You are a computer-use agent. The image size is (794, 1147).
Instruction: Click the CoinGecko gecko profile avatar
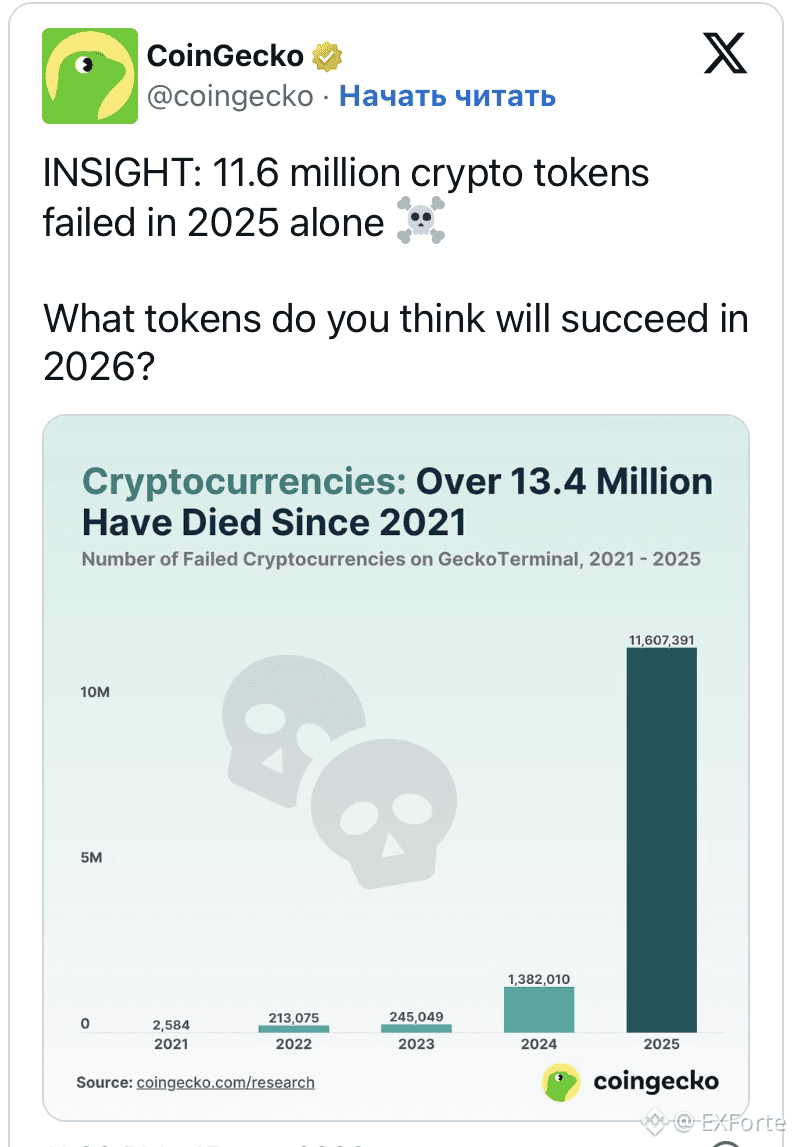point(89,76)
